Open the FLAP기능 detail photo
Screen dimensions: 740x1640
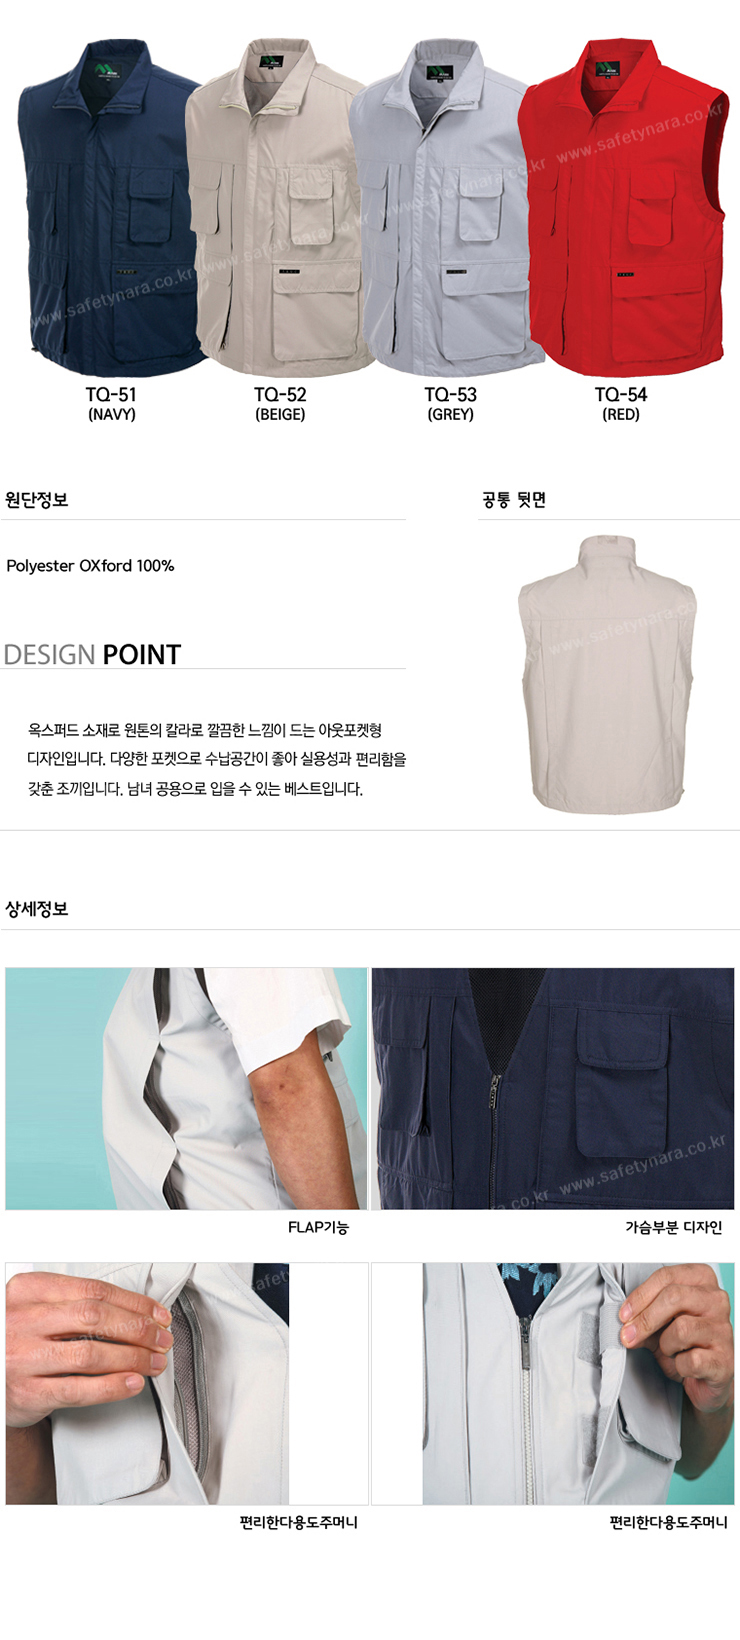pyautogui.click(x=186, y=1088)
